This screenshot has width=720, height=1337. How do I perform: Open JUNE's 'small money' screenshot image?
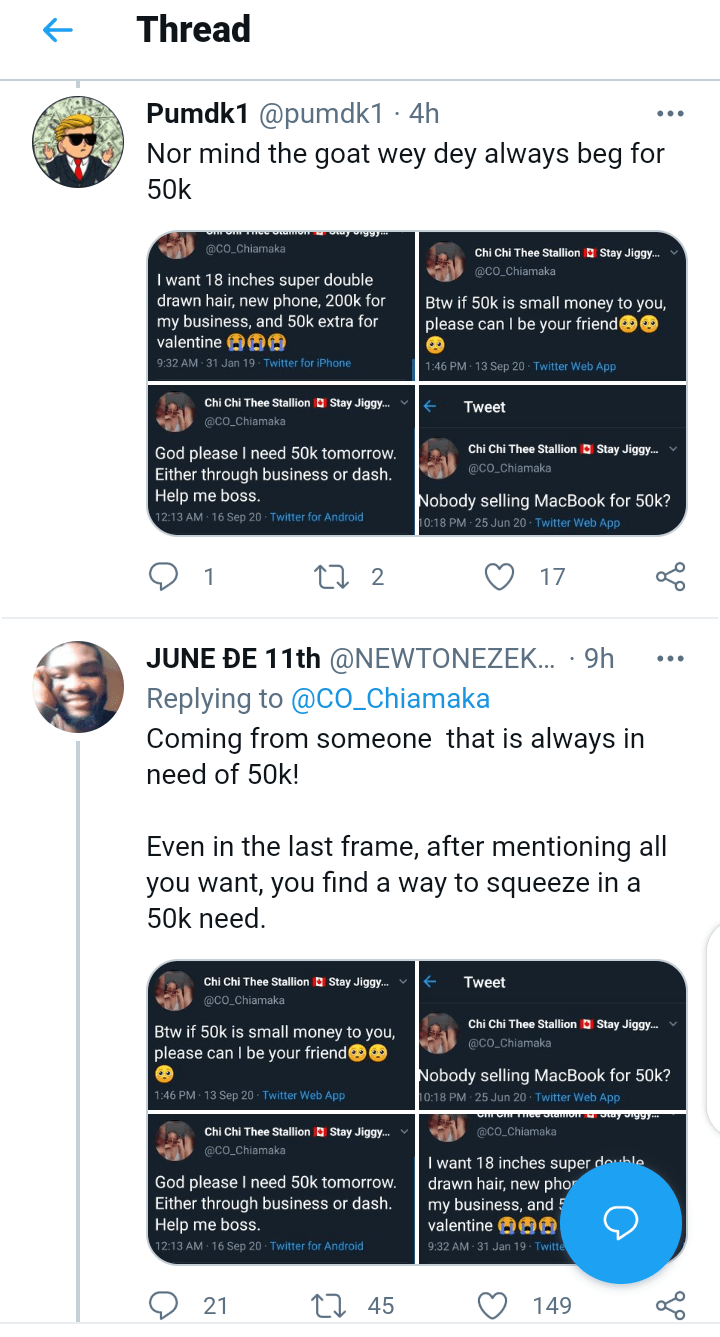[x=281, y=1035]
